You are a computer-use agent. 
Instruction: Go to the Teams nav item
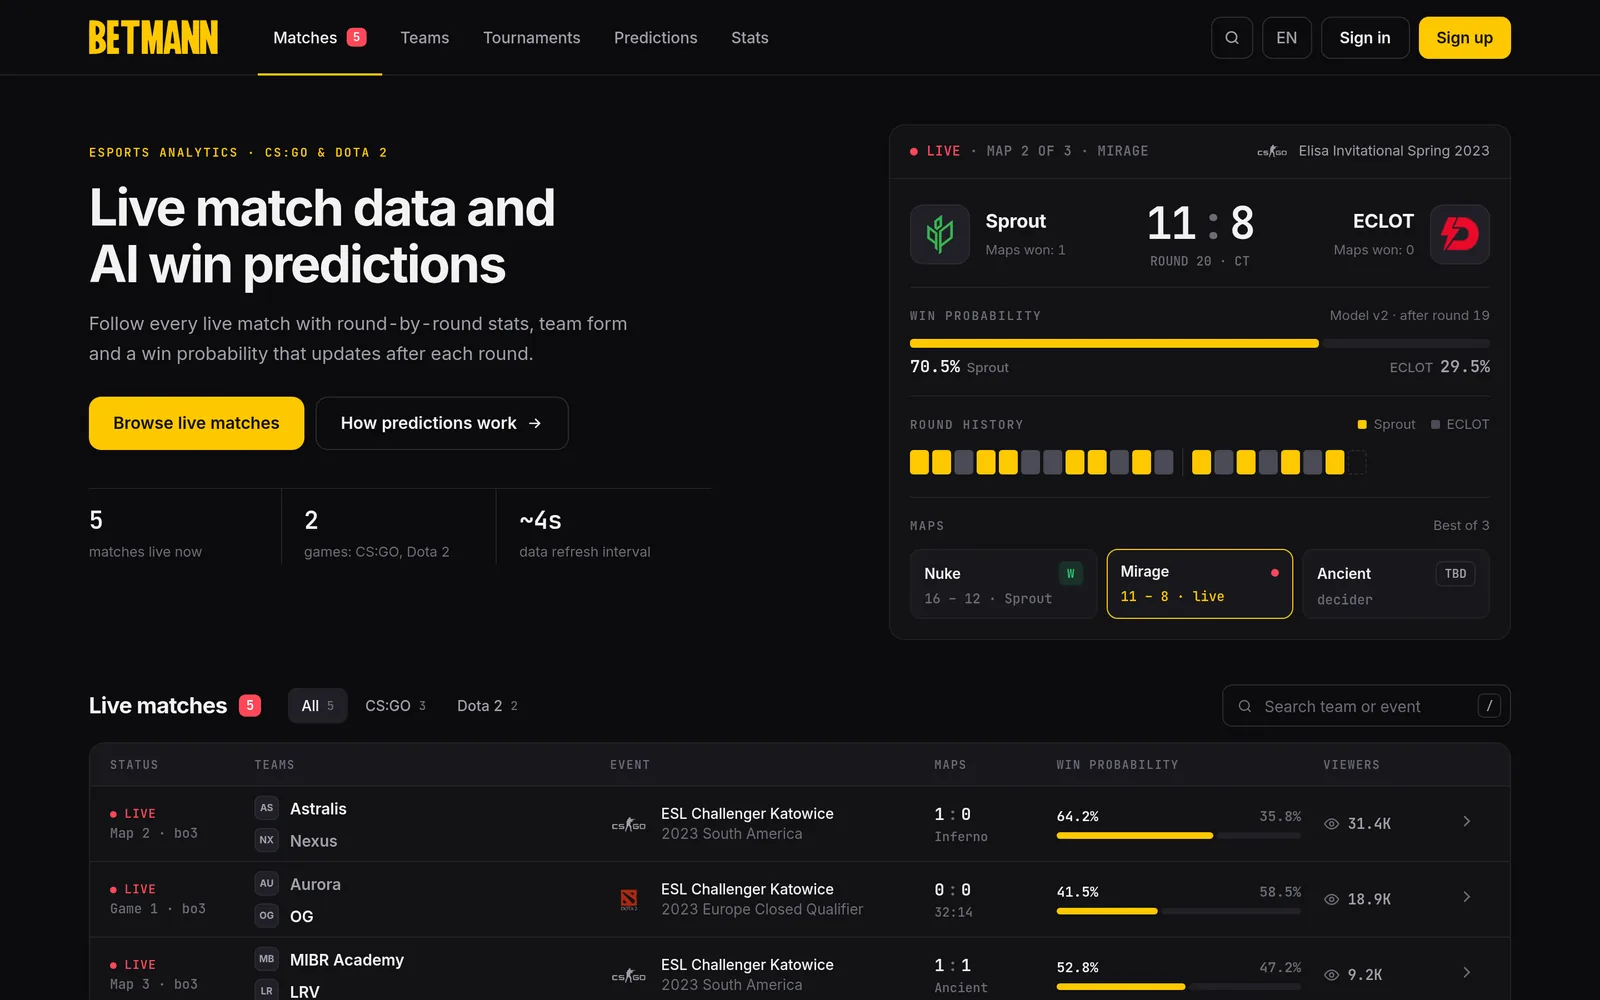425,38
